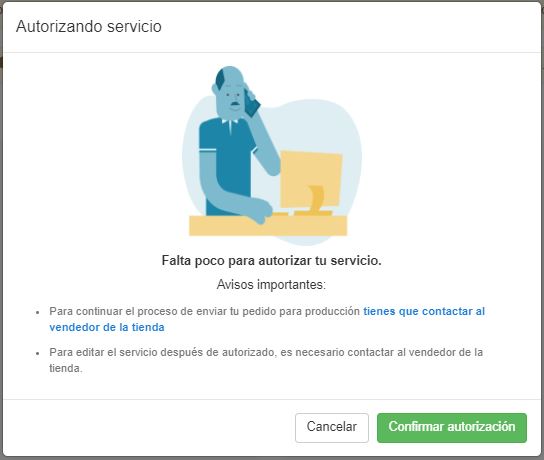Select the yellow desk surface in the illustration
Screen dimensions: 544x460
tap(268, 225)
